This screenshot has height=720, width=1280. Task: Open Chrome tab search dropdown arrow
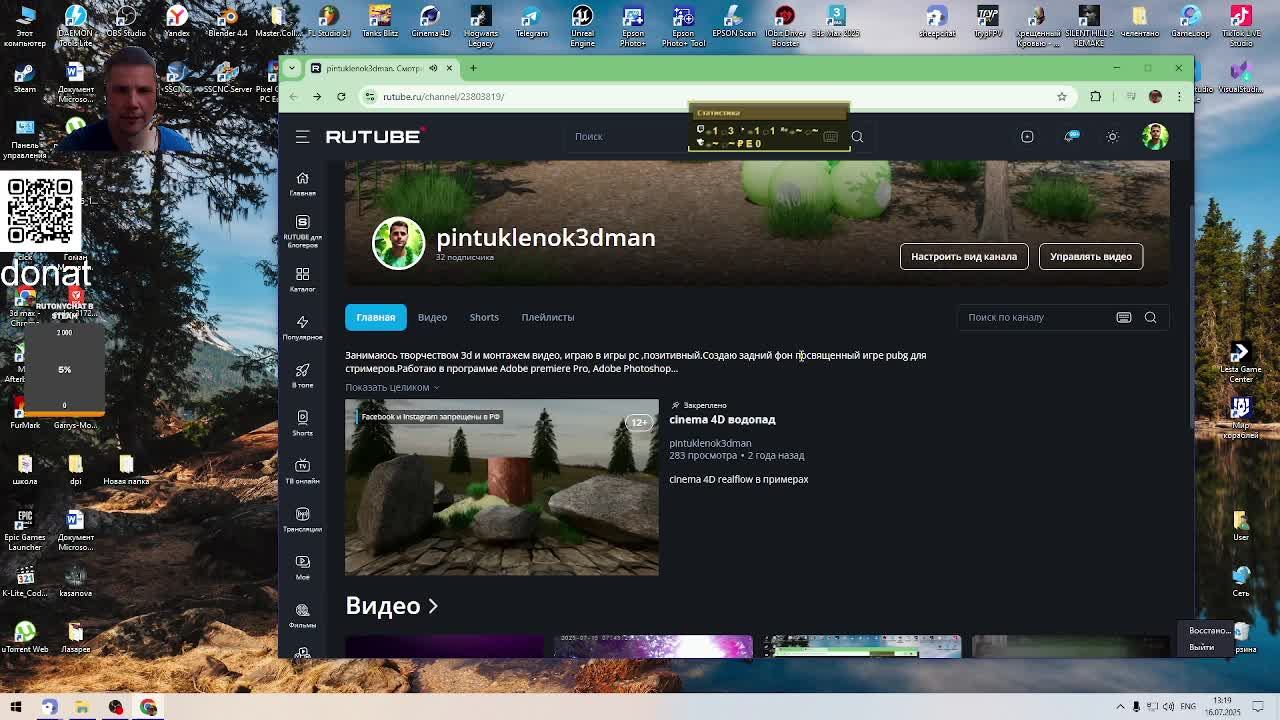click(x=291, y=68)
